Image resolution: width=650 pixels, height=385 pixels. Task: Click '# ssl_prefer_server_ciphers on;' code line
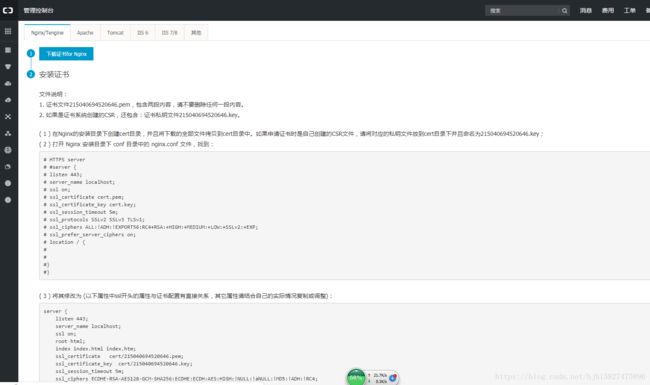[x=90, y=235]
